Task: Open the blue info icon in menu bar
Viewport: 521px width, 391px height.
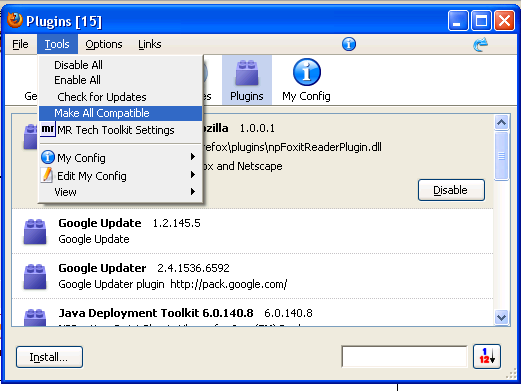Action: point(349,44)
